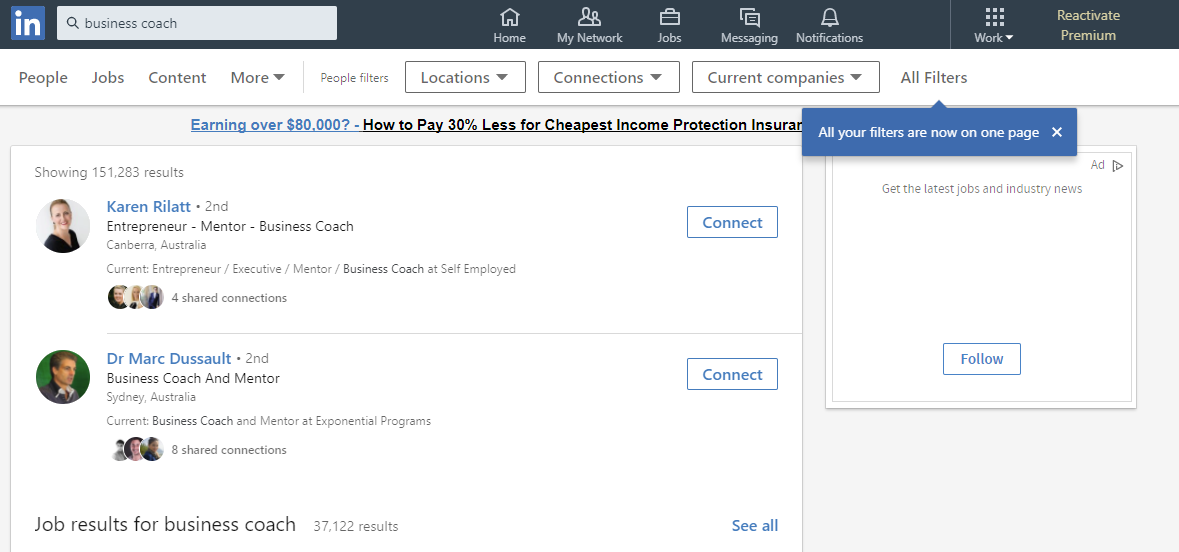The width and height of the screenshot is (1179, 552).
Task: Click the ad choices triangle icon
Action: [x=1118, y=165]
